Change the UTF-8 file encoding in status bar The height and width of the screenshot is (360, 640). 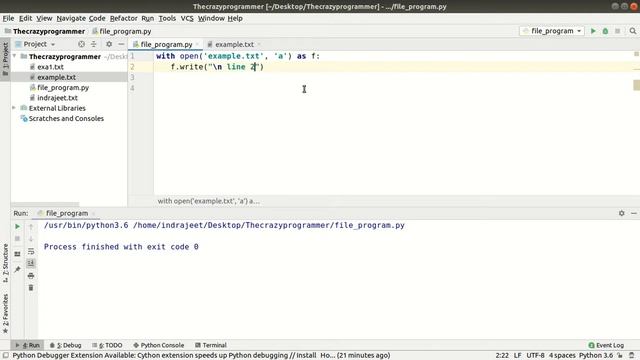[535, 356]
